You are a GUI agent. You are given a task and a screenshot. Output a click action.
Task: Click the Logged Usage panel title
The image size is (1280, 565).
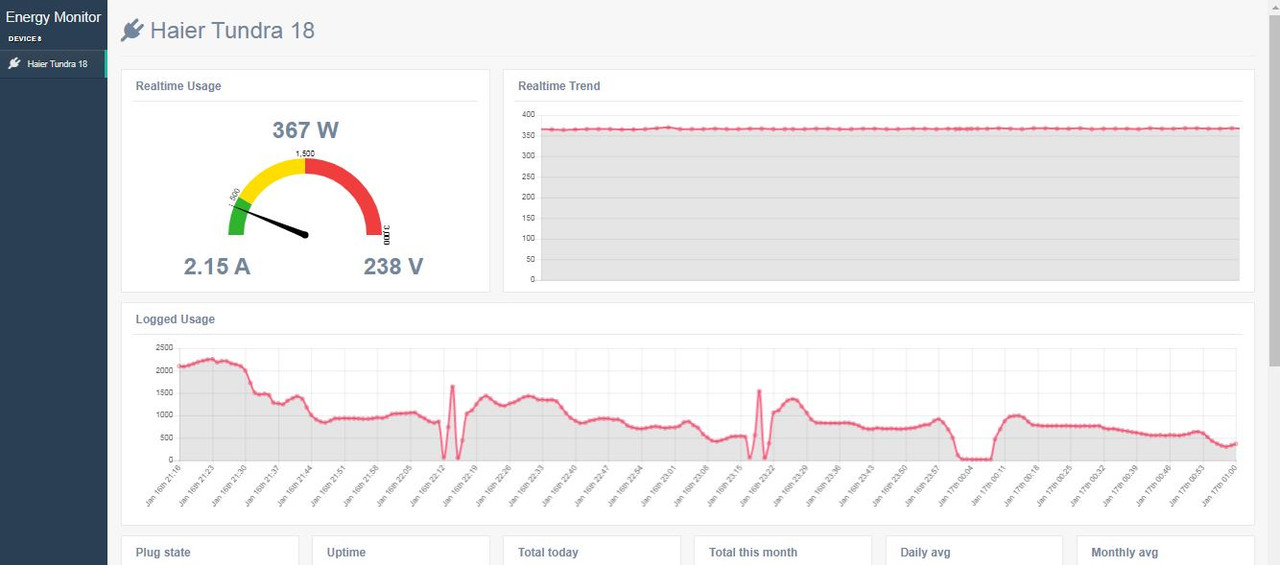175,320
